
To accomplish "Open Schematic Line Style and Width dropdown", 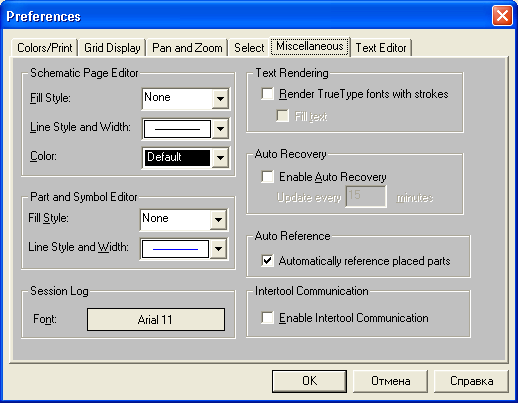I will click(220, 129).
